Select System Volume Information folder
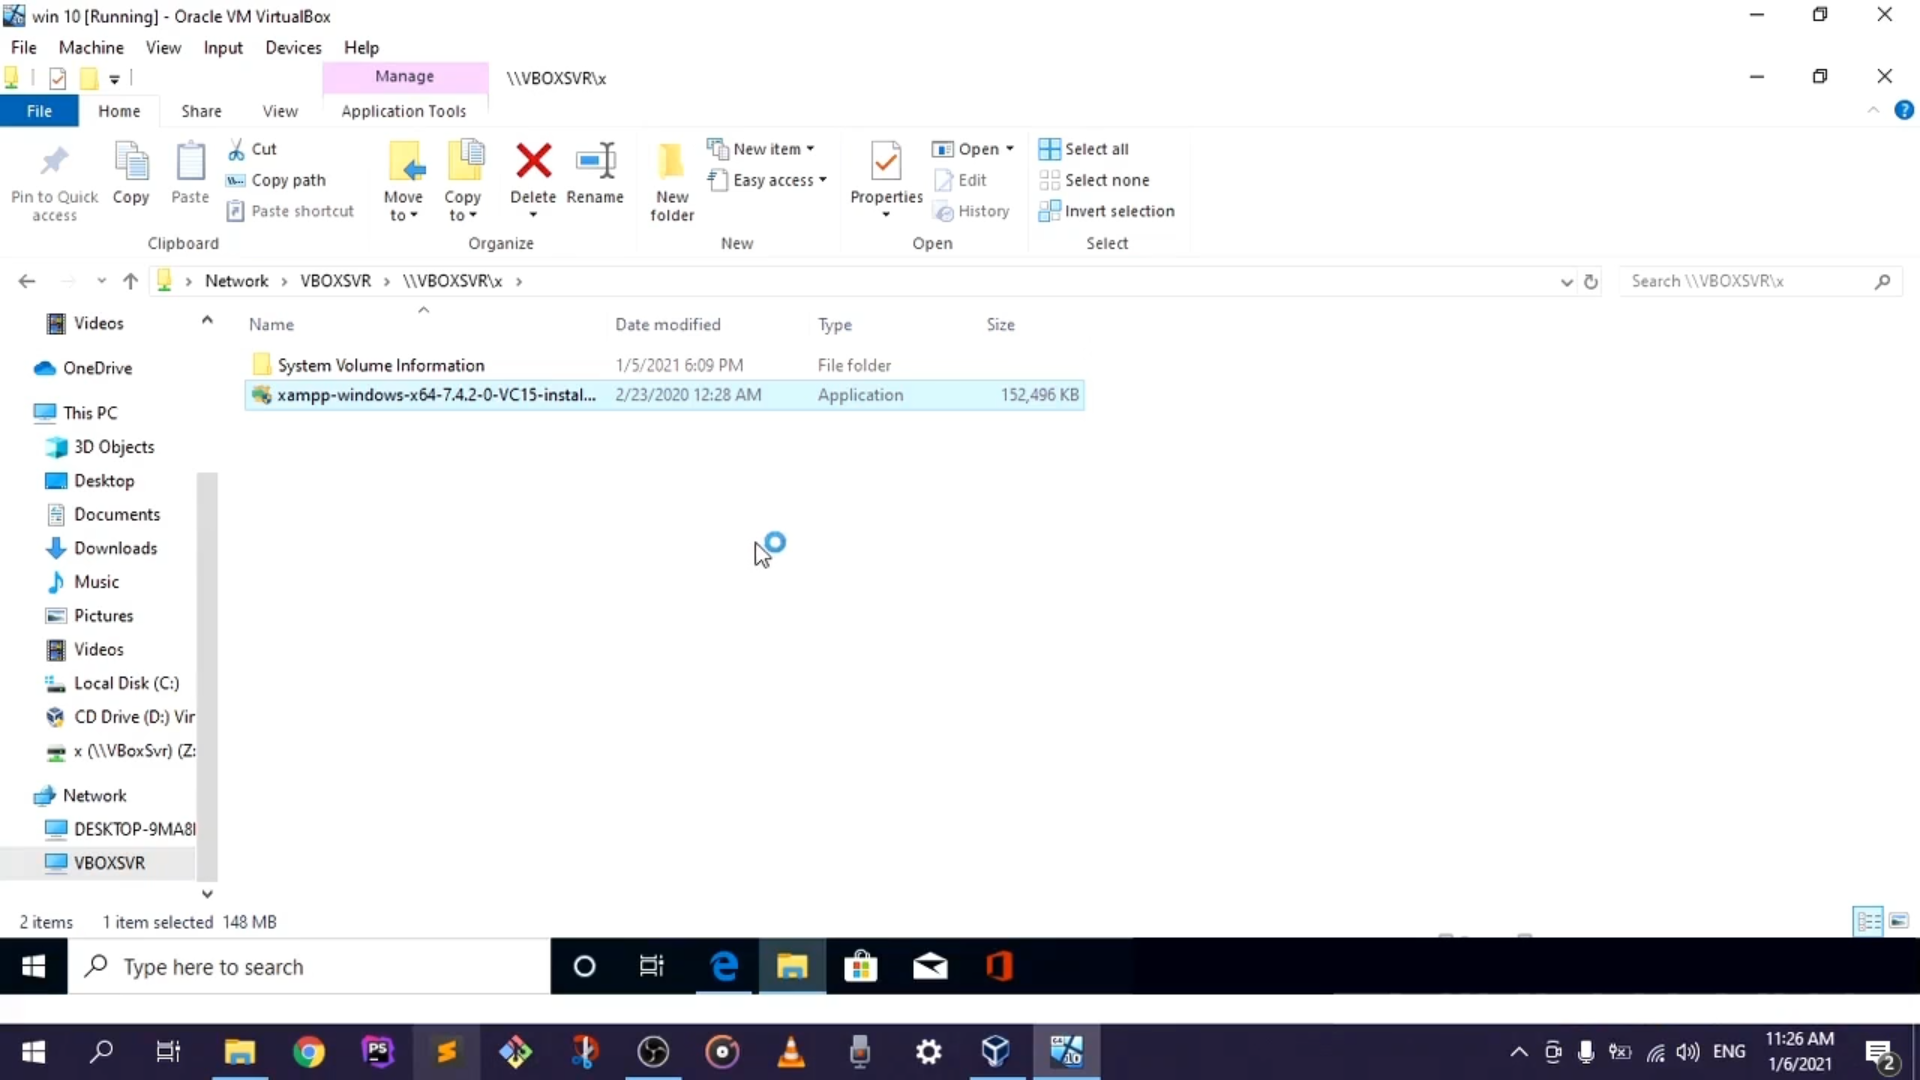The width and height of the screenshot is (1920, 1080). coord(665,365)
